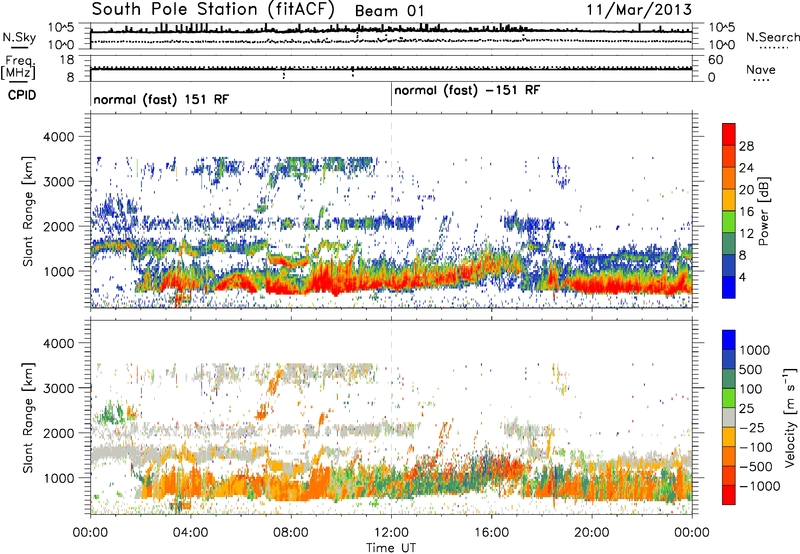The height and width of the screenshot is (554, 800).
Task: Click Velocity colorbar swatch between 25 and 100
Action: [729, 398]
